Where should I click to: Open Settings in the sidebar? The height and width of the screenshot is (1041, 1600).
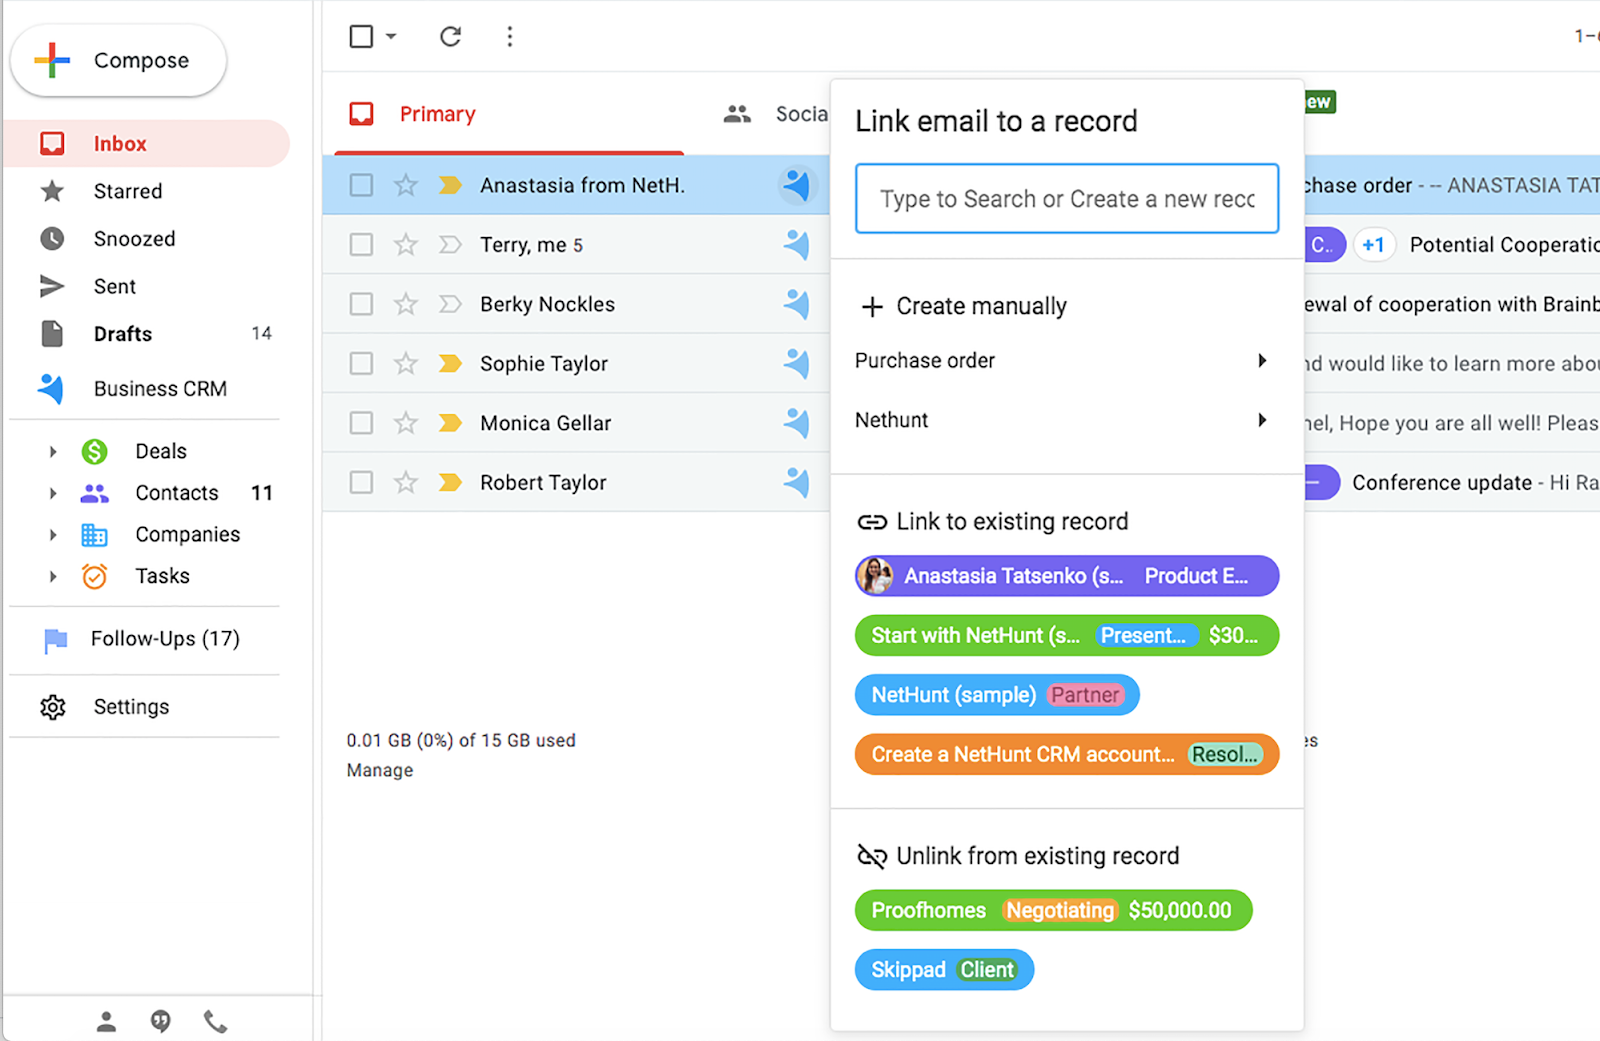tap(131, 707)
